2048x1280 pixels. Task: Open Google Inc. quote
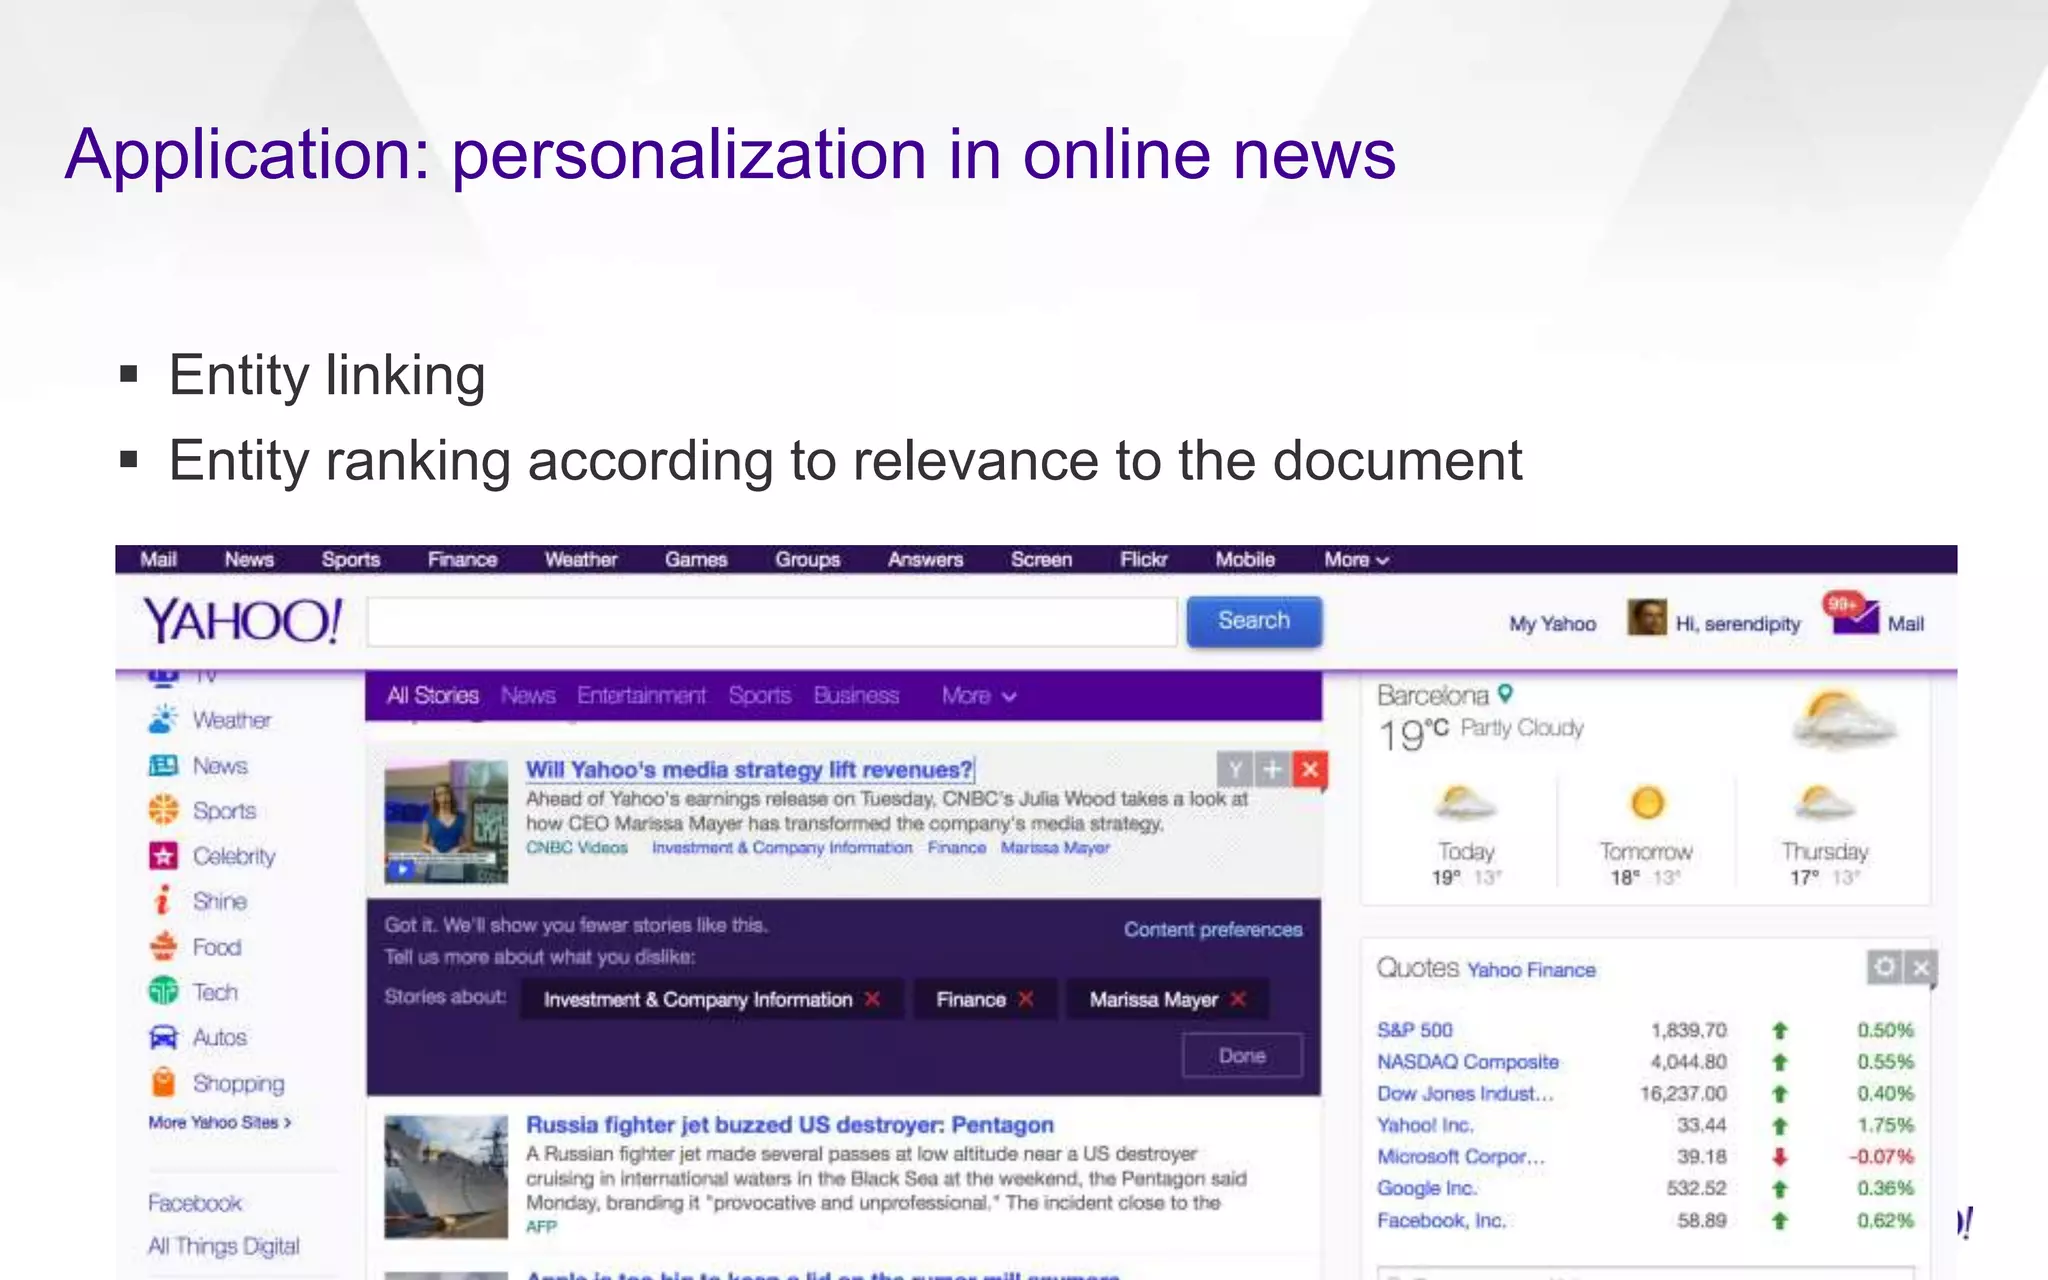1426,1188
